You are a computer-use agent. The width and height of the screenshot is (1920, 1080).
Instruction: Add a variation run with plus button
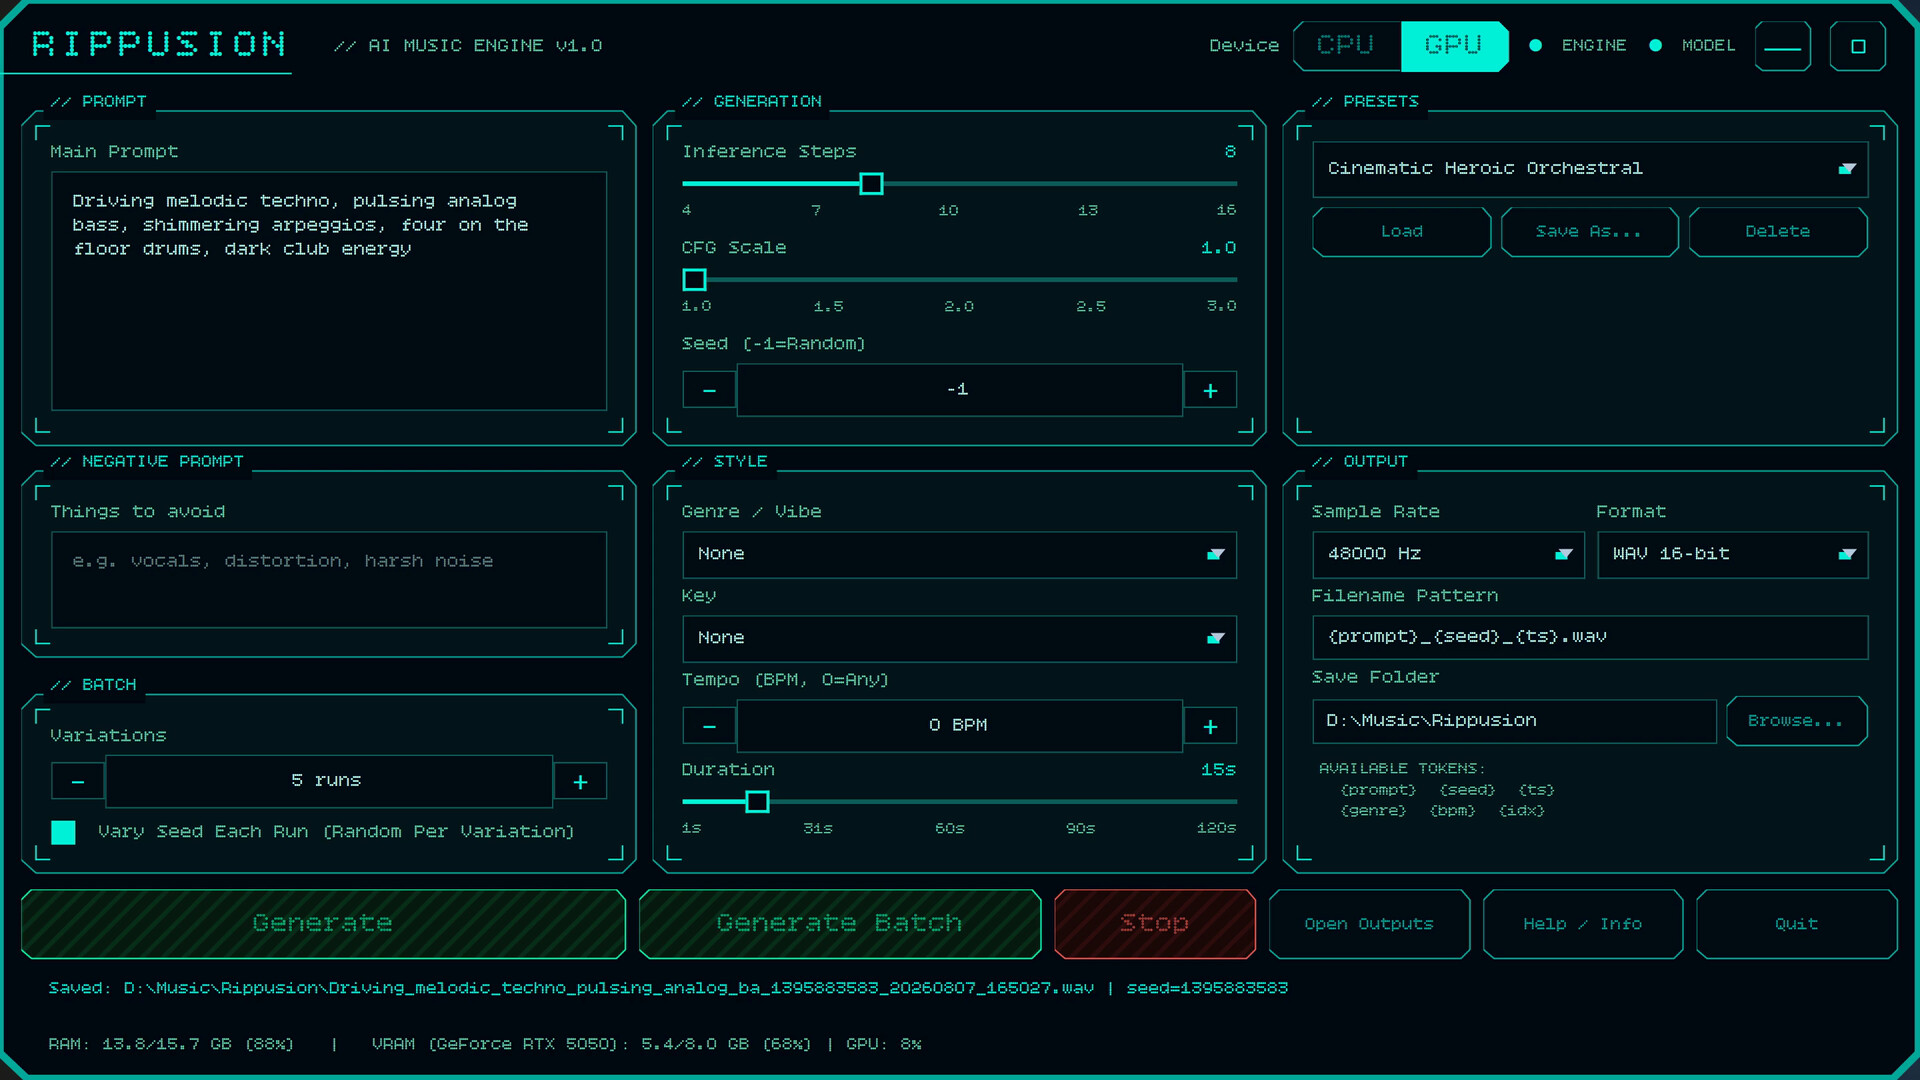pyautogui.click(x=580, y=781)
